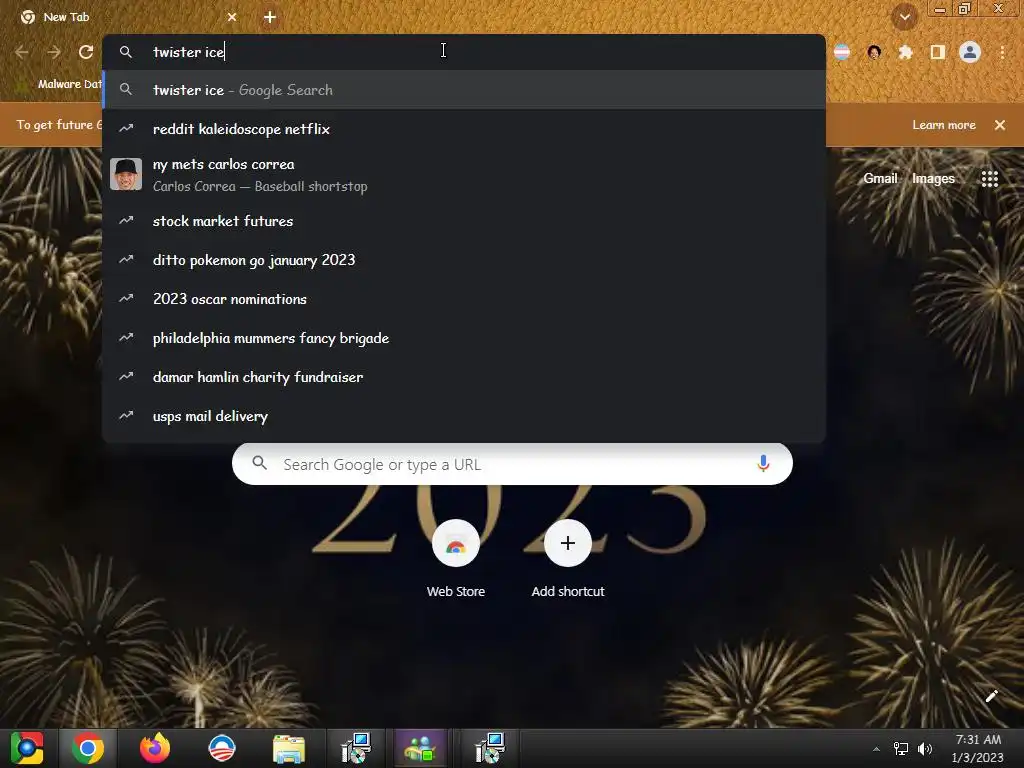The image size is (1024, 768).
Task: Launch Firefox from the taskbar
Action: click(155, 748)
